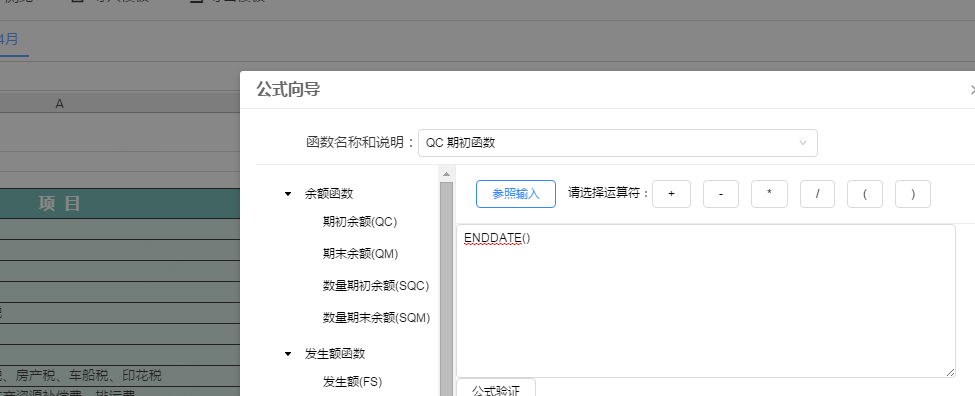Insert the right parenthesis operator
The height and width of the screenshot is (396, 975).
coord(913,194)
